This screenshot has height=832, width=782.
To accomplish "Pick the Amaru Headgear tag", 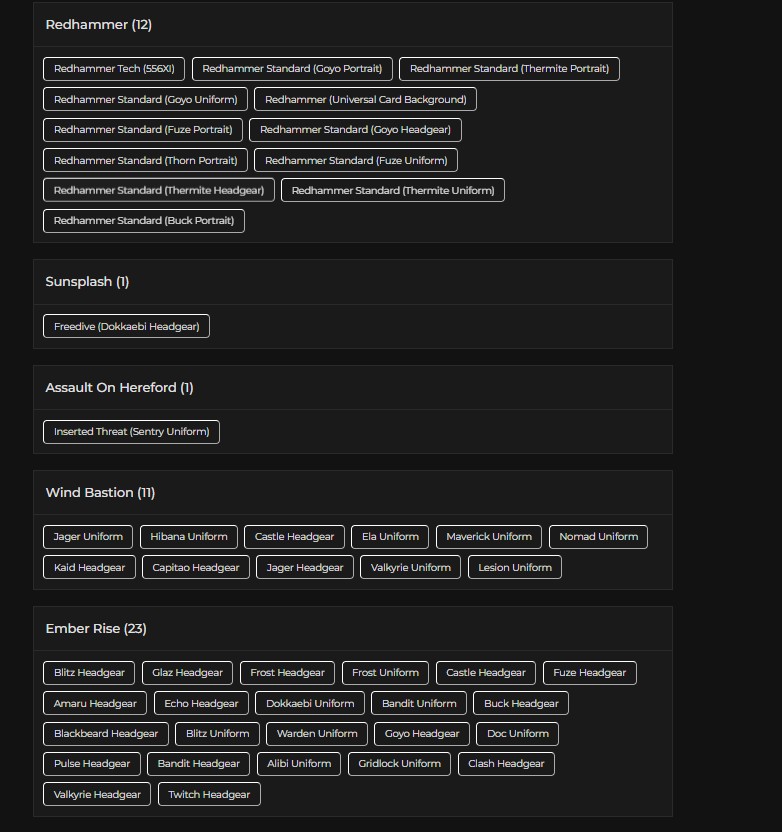I will 95,703.
